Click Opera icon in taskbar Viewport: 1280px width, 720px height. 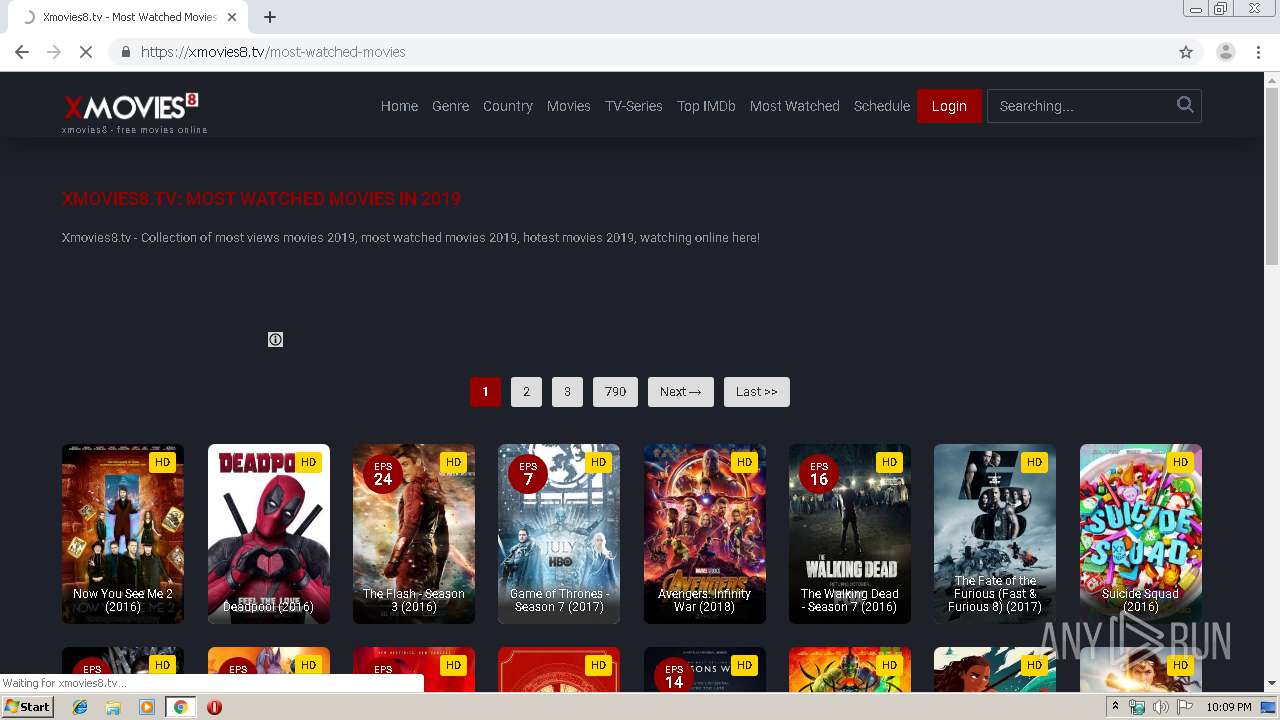[214, 707]
